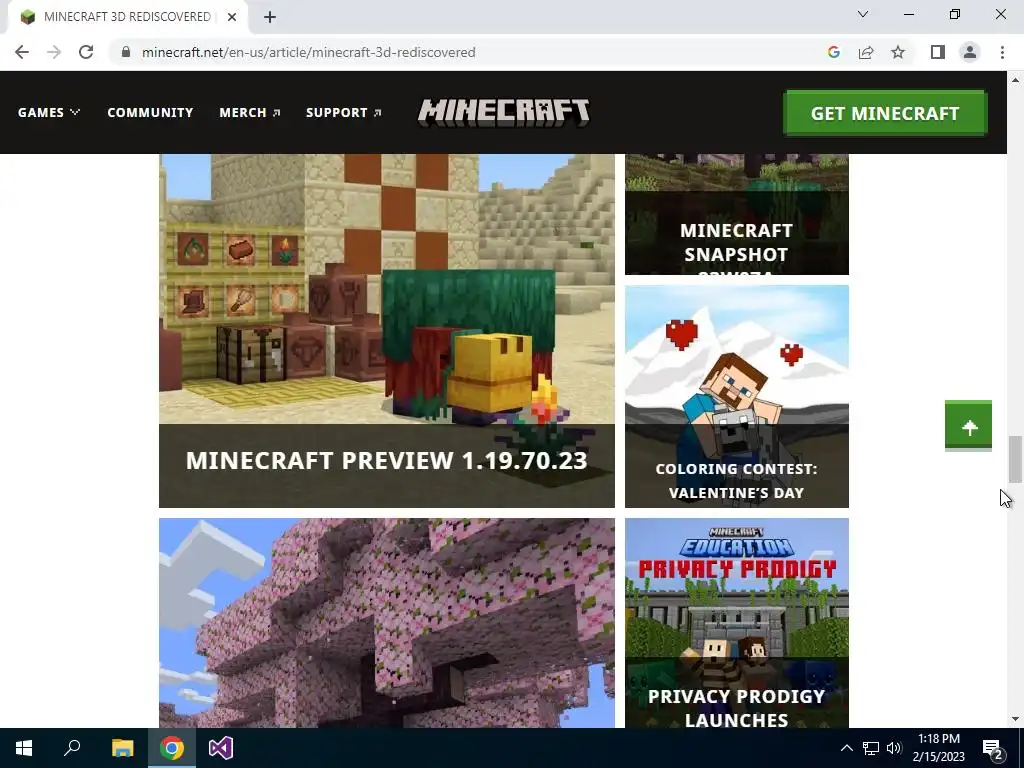Screen dimensions: 1024x768
Task: Click the scrollbar up arrow
Action: pyautogui.click(x=1015, y=80)
